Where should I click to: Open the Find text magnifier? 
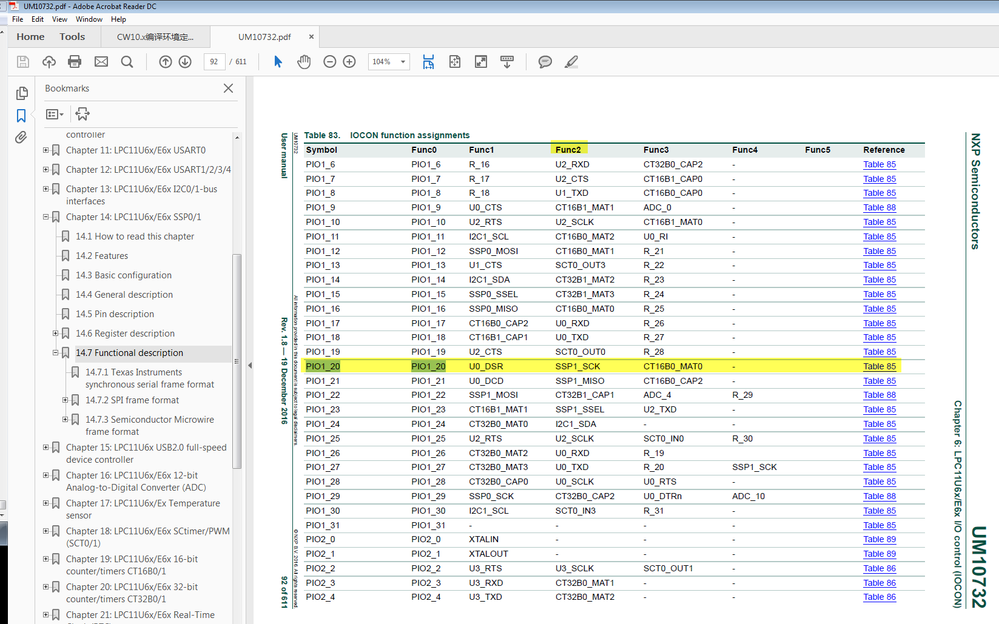pos(127,62)
